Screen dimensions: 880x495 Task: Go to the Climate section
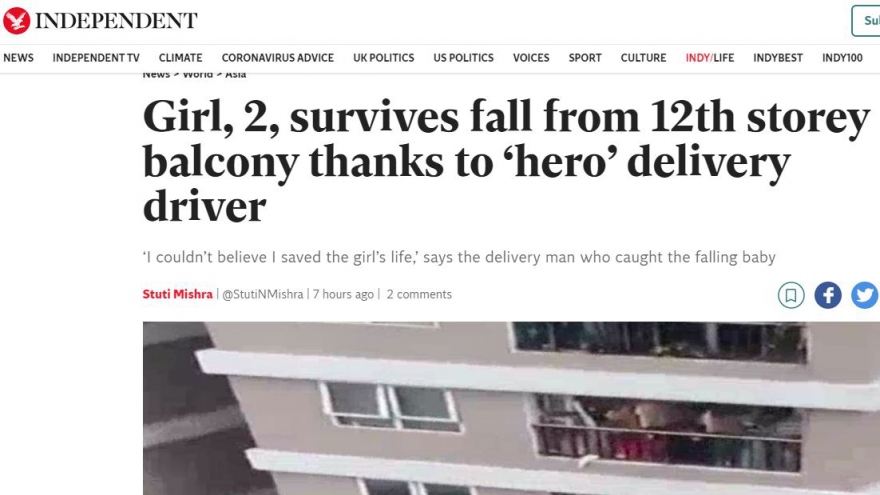point(180,58)
